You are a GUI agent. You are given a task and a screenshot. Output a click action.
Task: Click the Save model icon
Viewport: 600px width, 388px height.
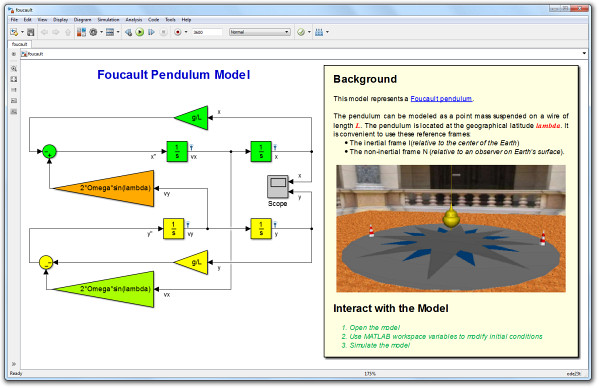point(31,32)
